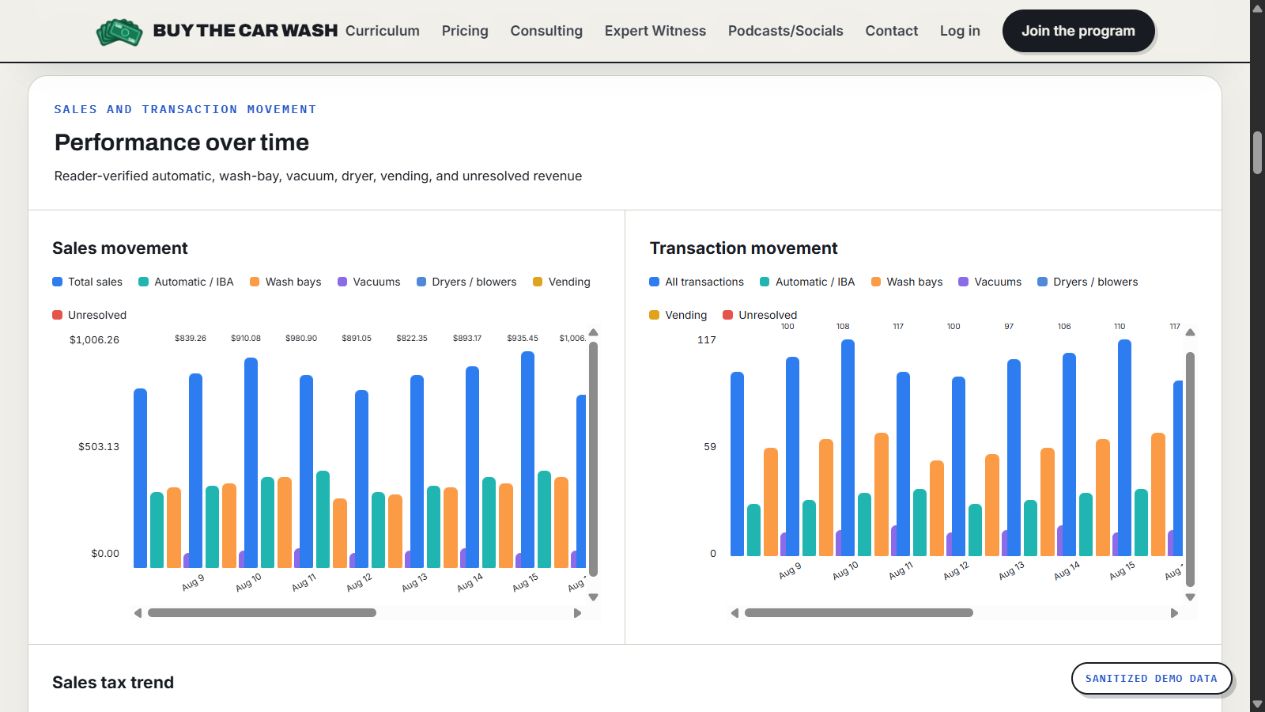This screenshot has height=712, width=1265.
Task: Click right arrow of Transaction movement scrollbar
Action: 1174,613
